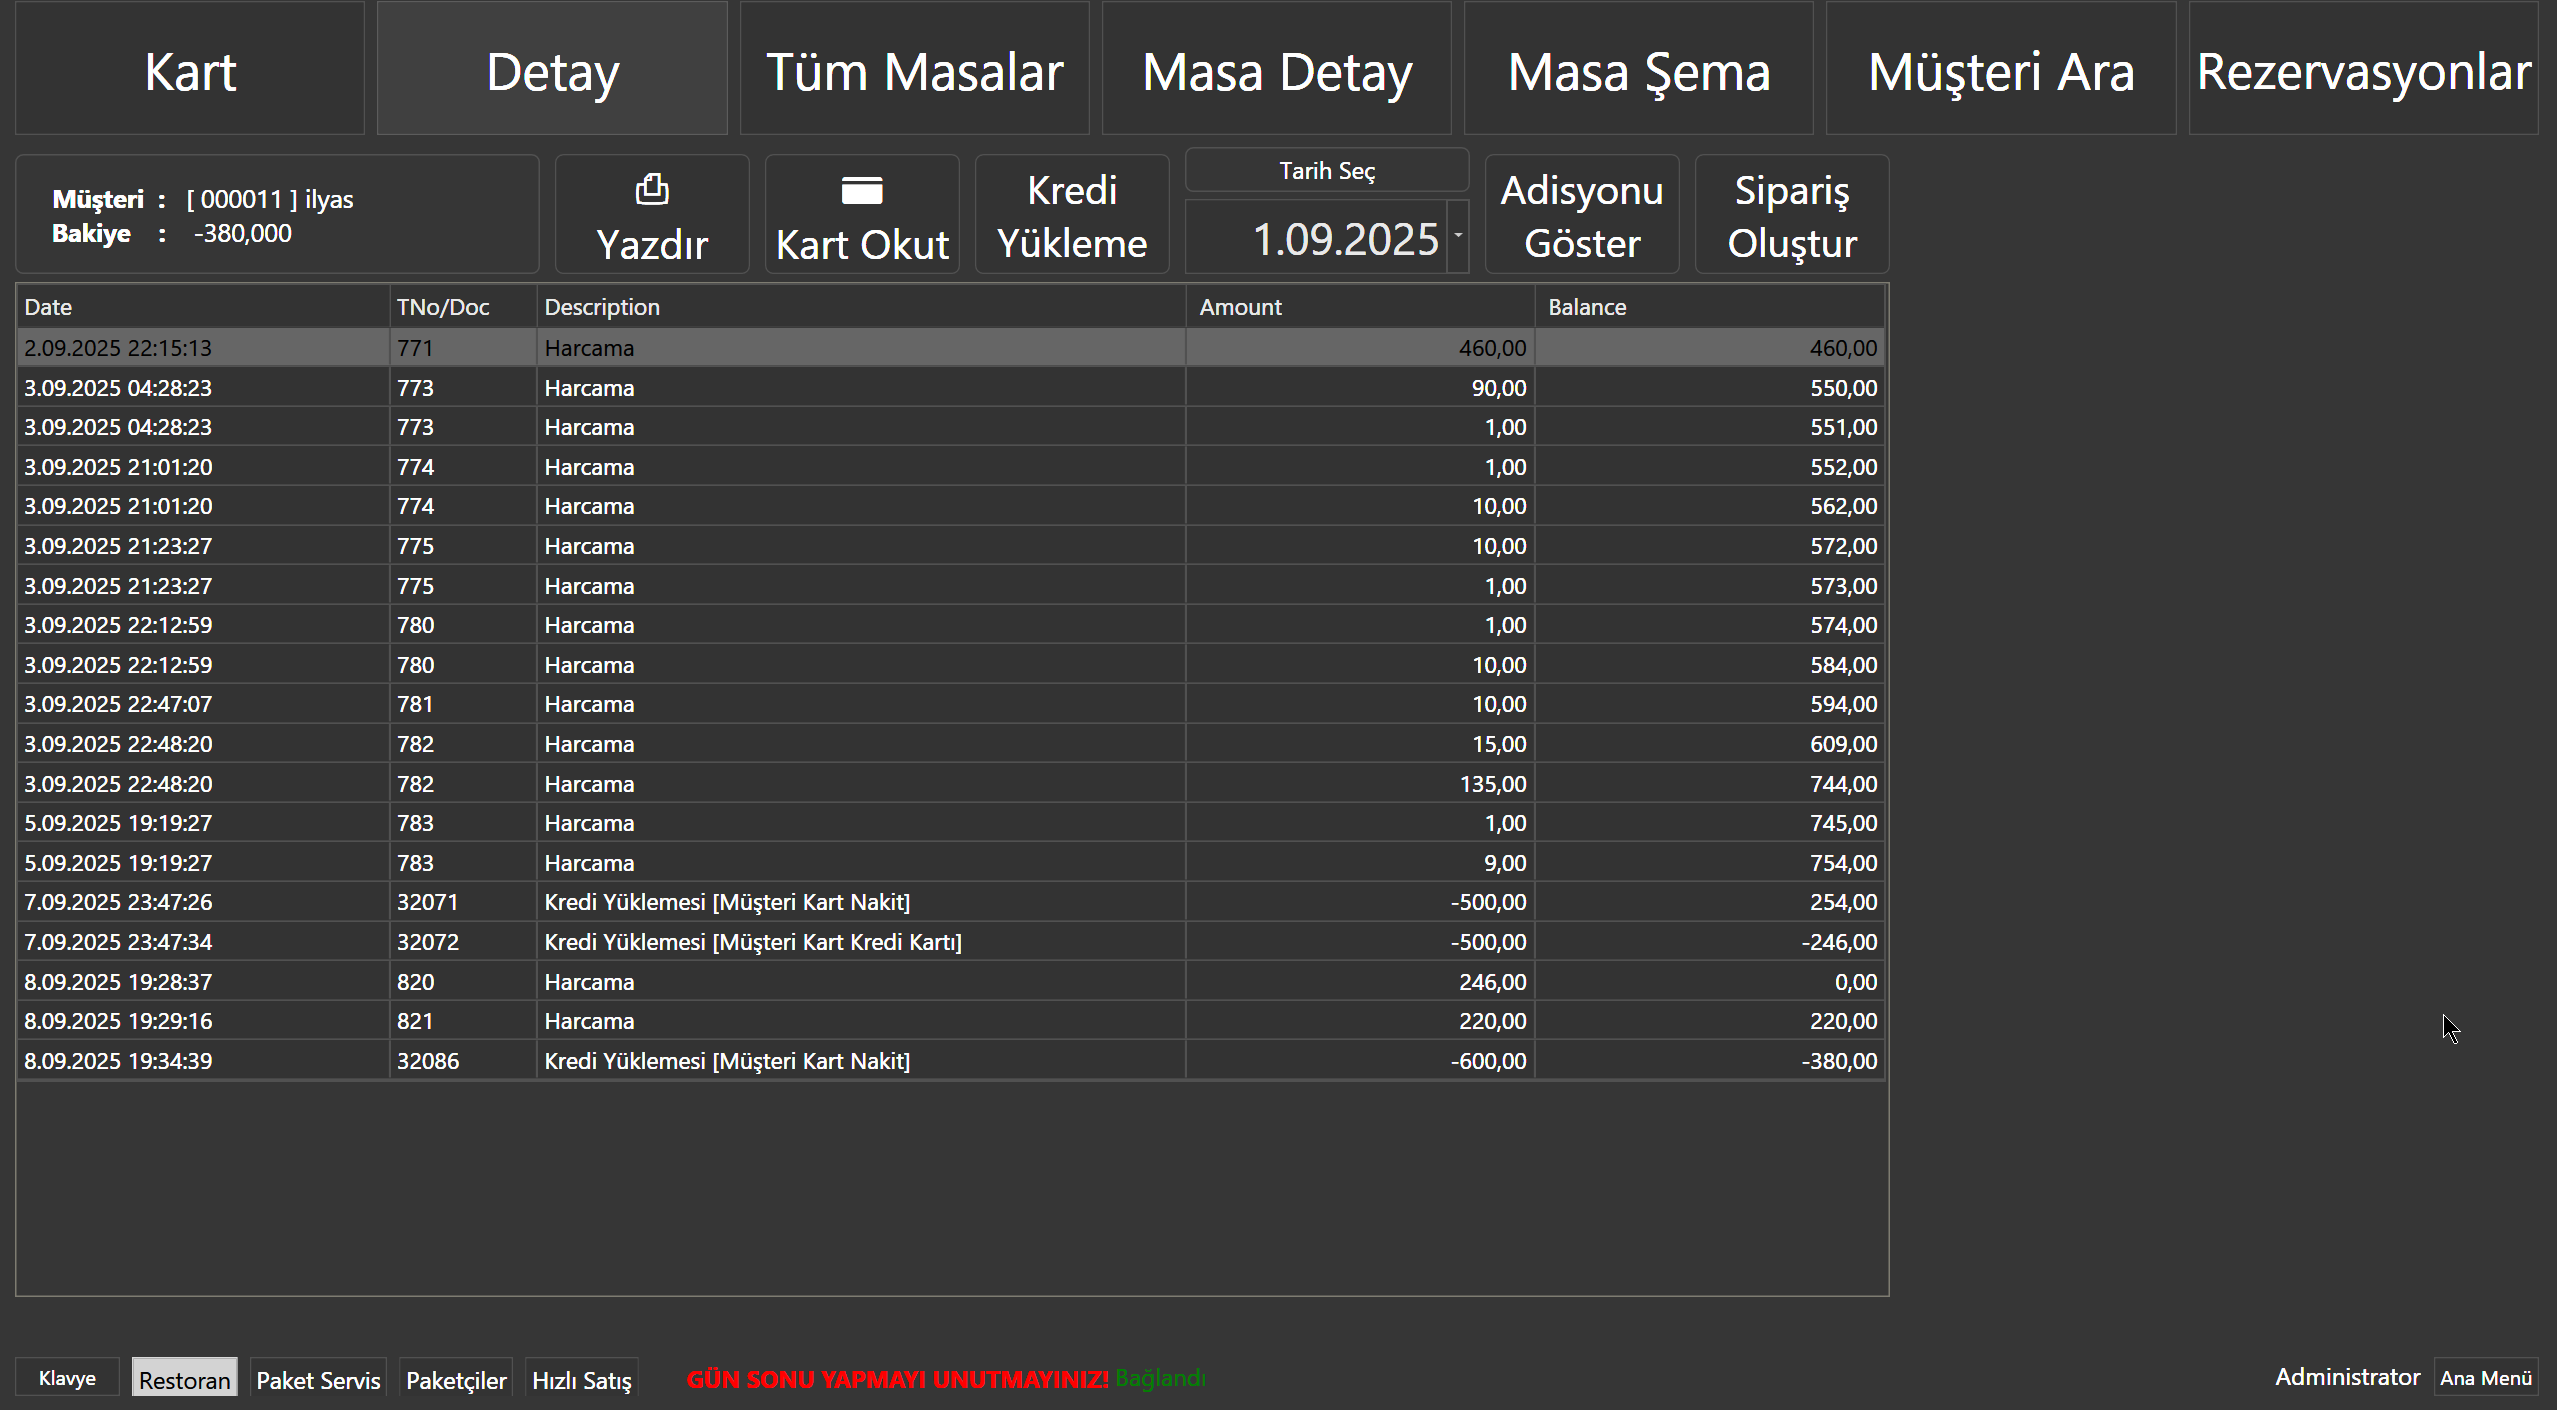
Task: Select the transaction row with TNo 32086
Action: pyautogui.click(x=950, y=1061)
